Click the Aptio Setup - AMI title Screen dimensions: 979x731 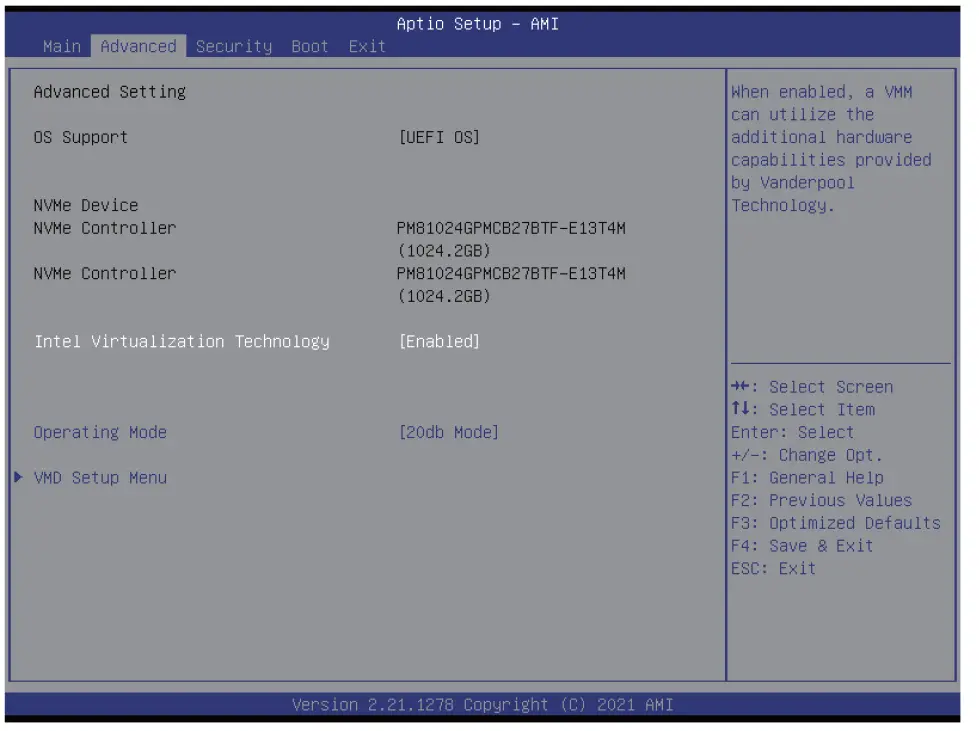coord(478,24)
